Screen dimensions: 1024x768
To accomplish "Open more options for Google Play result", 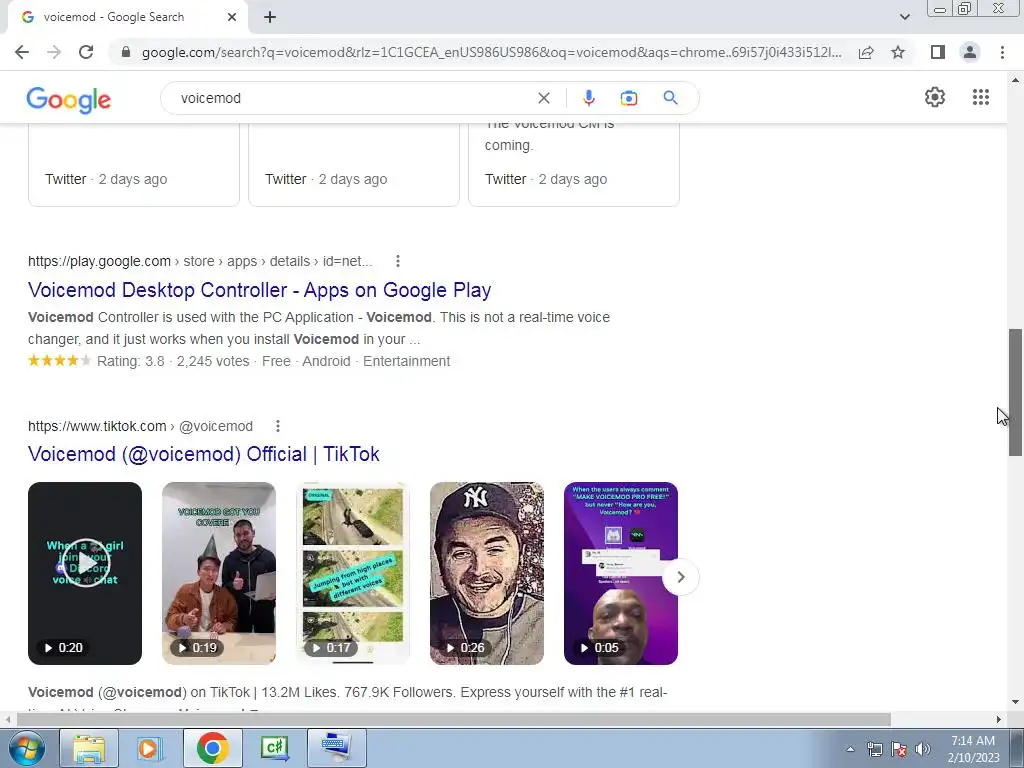I will pyautogui.click(x=398, y=261).
